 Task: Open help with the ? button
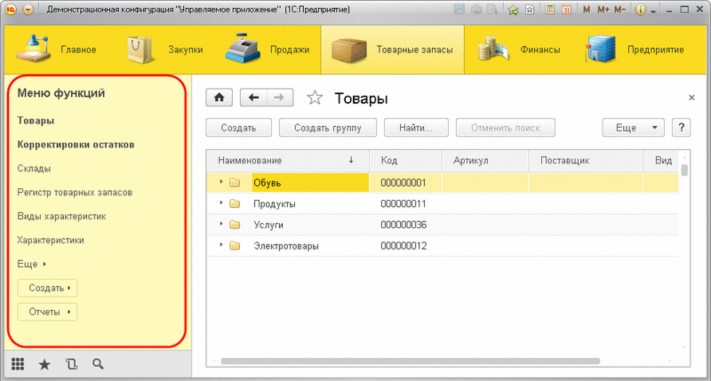[x=681, y=128]
